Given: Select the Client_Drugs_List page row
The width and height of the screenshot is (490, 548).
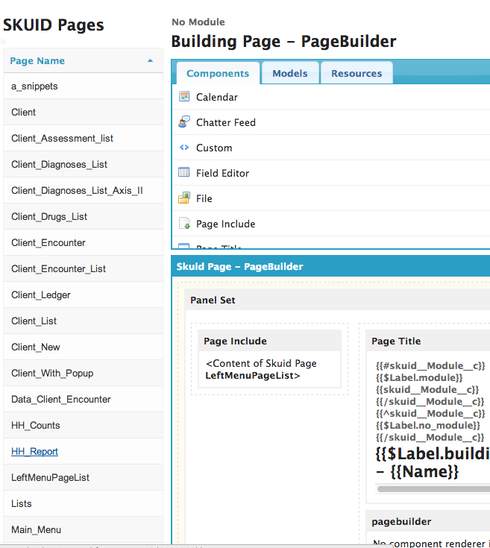Looking at the screenshot, I should click(x=83, y=217).
